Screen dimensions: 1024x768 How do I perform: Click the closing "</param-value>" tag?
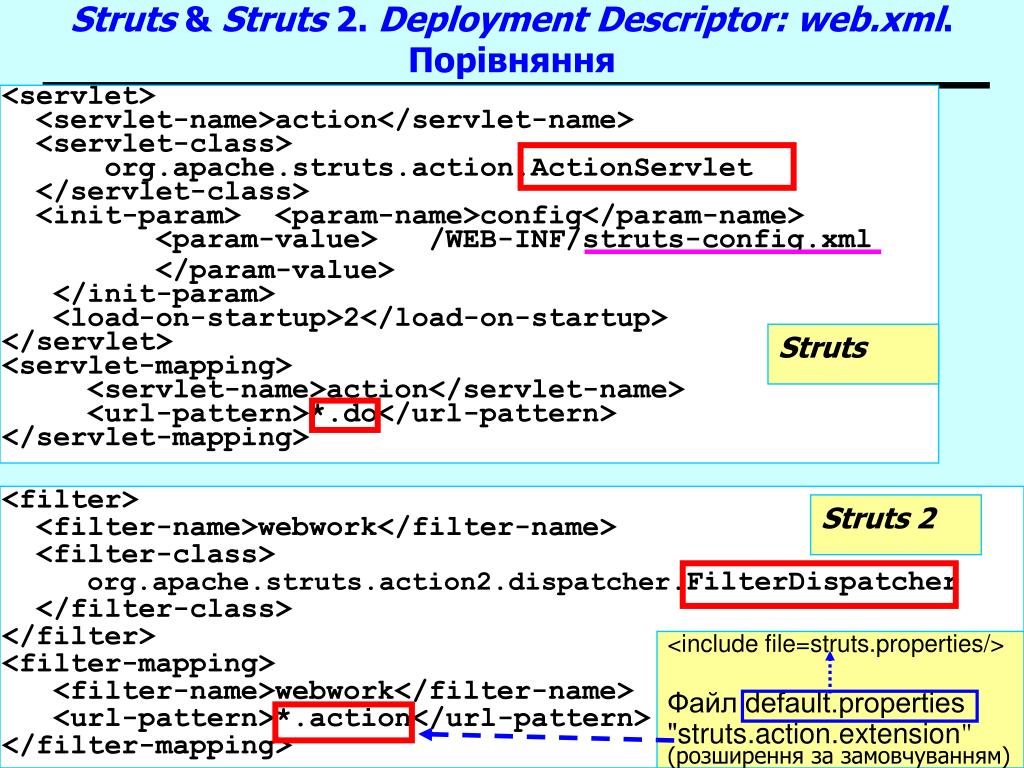pyautogui.click(x=275, y=270)
